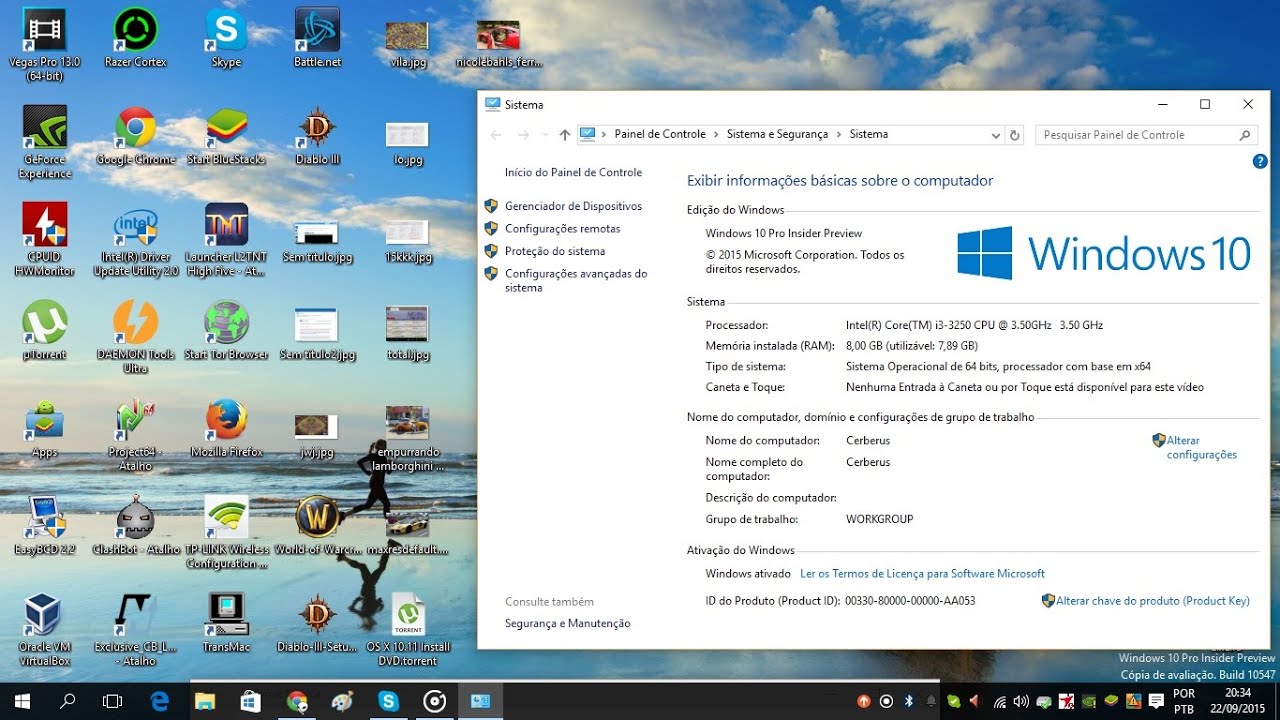Open the Apps desktop shortcut

click(44, 428)
